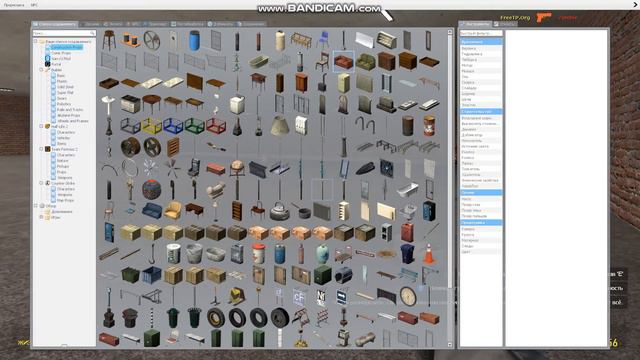
Task: Select Rails and Tracks under Builder
Action: (70, 110)
